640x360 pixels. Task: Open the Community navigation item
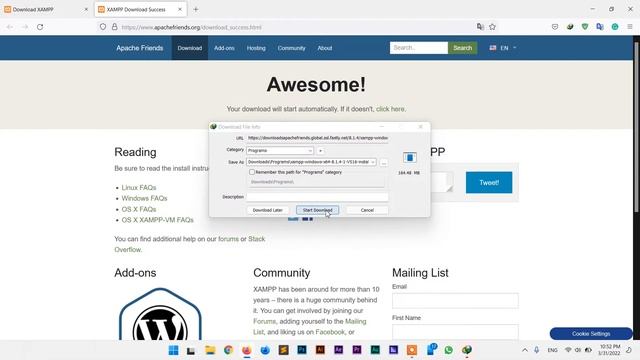click(291, 48)
